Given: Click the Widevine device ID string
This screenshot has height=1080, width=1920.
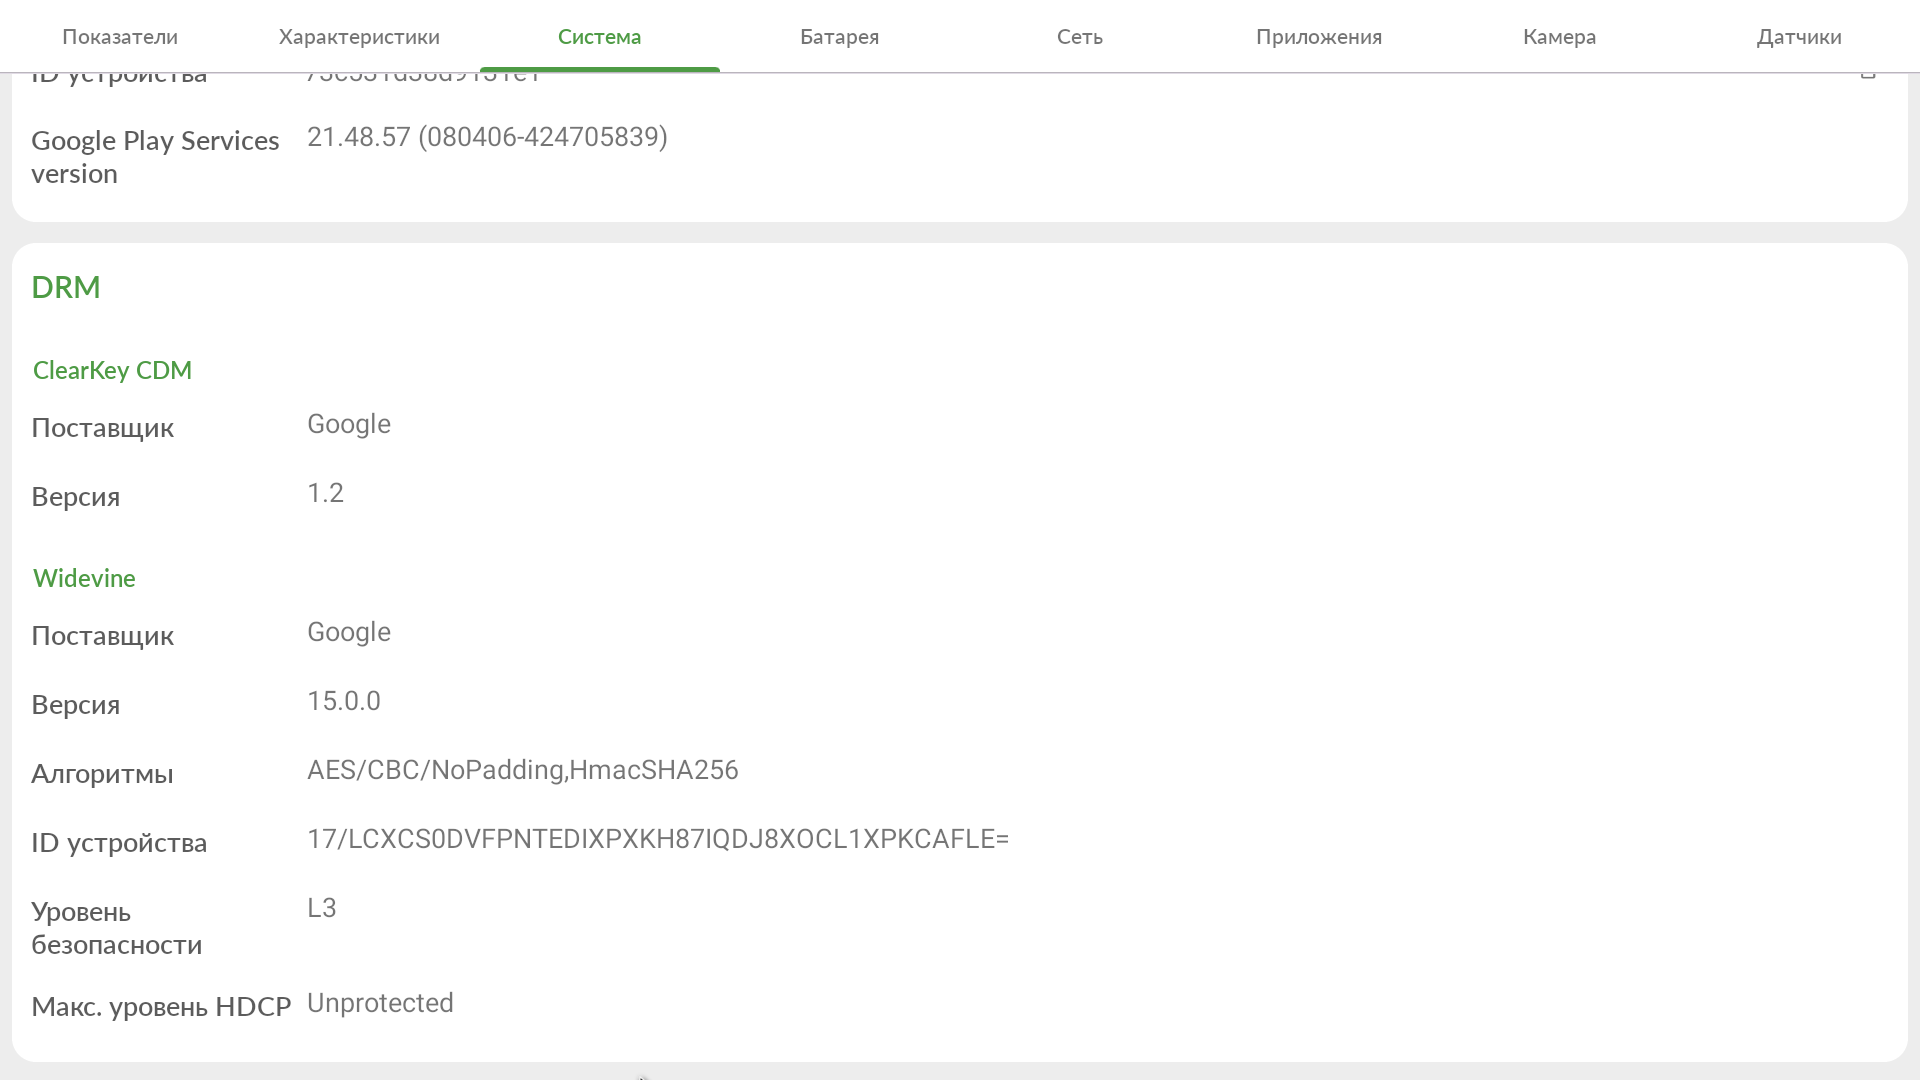Looking at the screenshot, I should click(x=657, y=839).
